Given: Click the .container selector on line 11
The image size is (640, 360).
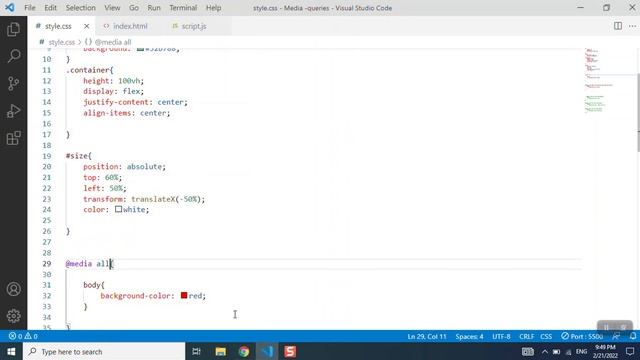Looking at the screenshot, I should pyautogui.click(x=90, y=70).
